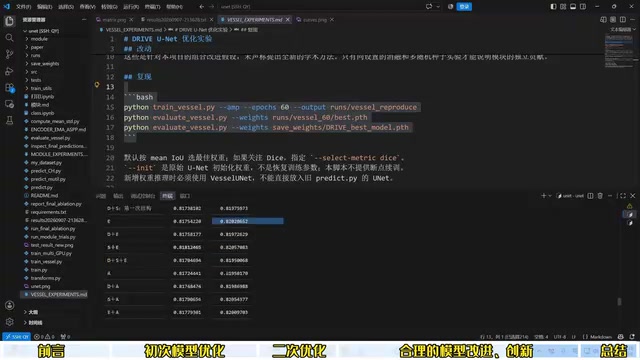Kill the terminal with the trash icon

point(600,196)
